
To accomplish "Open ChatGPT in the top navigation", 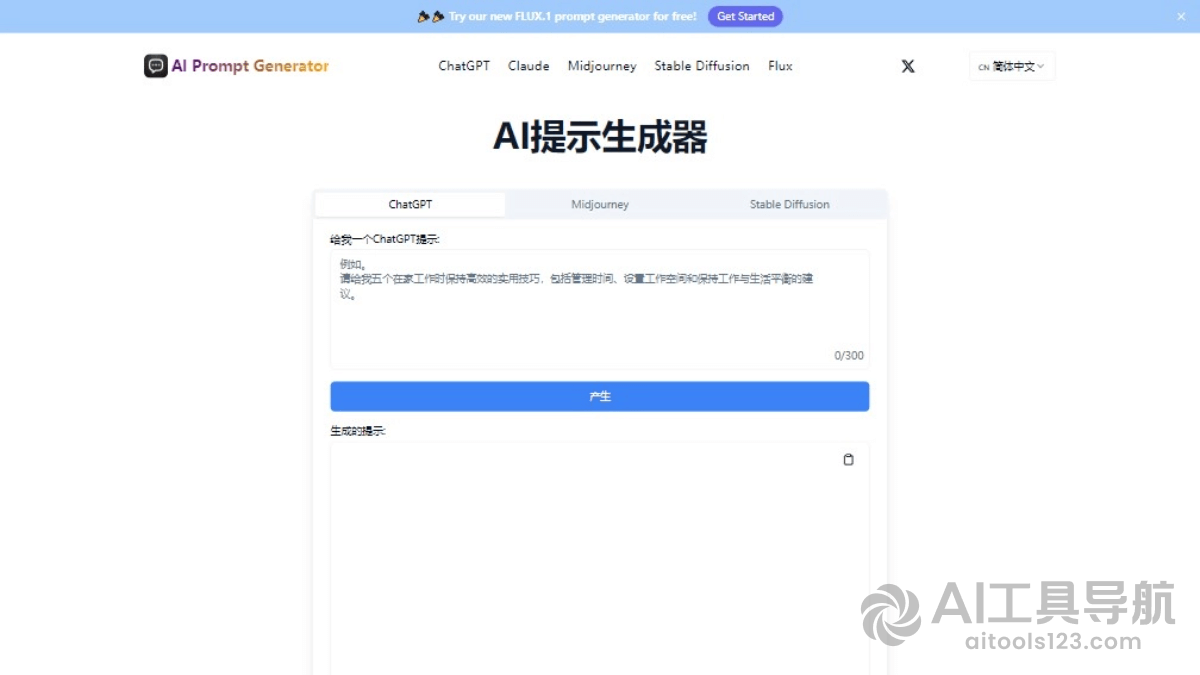I will [464, 66].
